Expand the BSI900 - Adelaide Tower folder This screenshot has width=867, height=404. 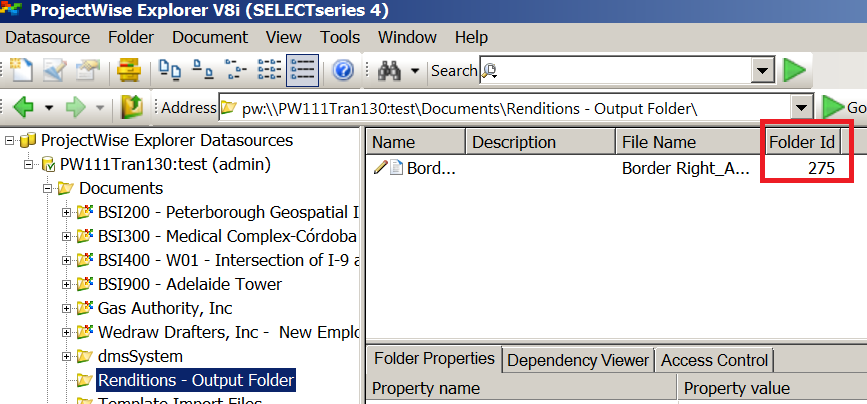pos(66,285)
